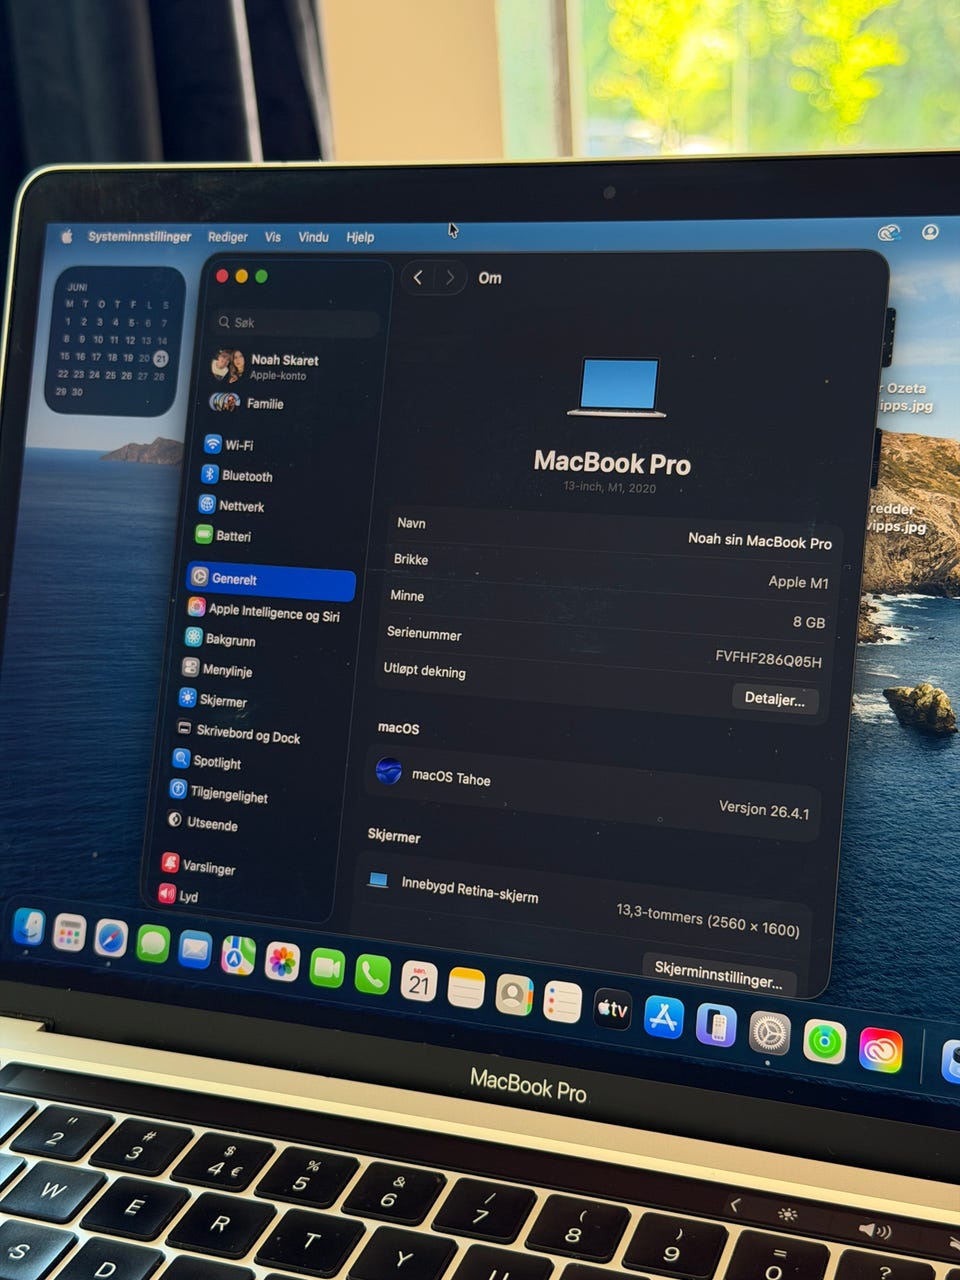Open Familie sharing in the sidebar
The height and width of the screenshot is (1280, 960).
click(x=247, y=403)
